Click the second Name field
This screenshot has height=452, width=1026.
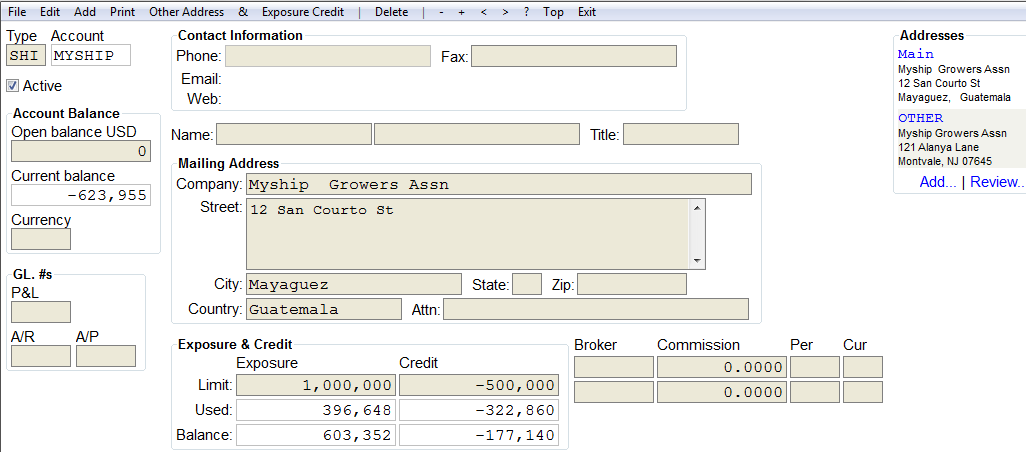(x=477, y=134)
